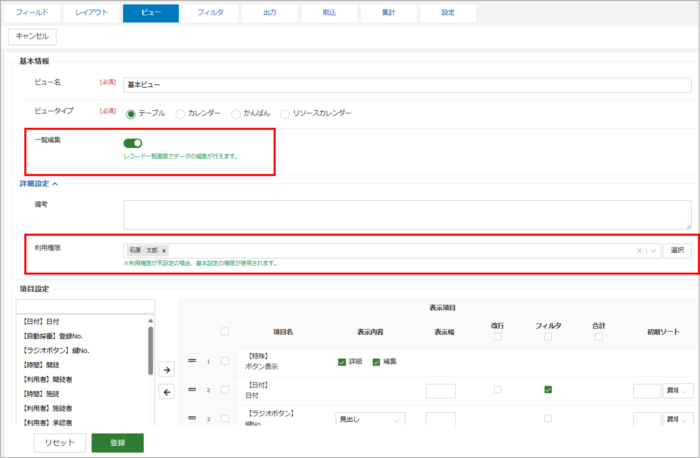Add selected field with right arrow button

pyautogui.click(x=167, y=370)
